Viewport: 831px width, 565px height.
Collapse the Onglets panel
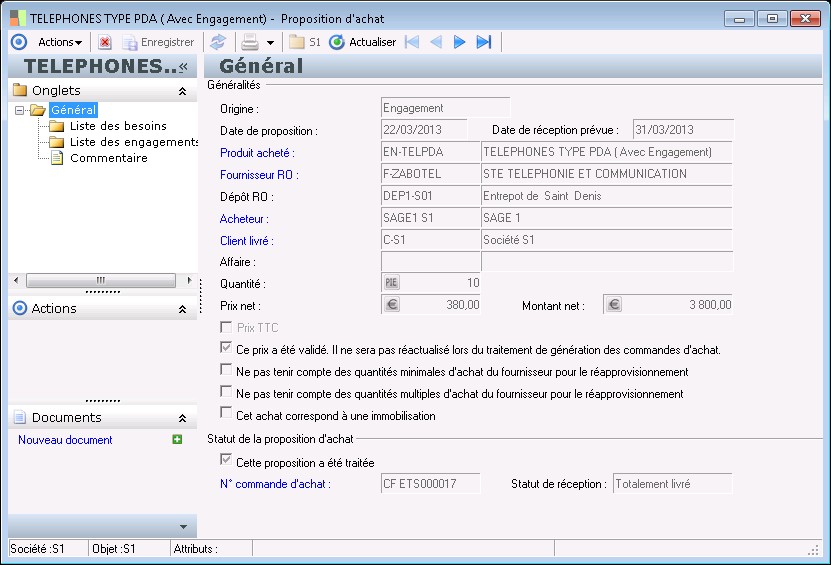182,90
